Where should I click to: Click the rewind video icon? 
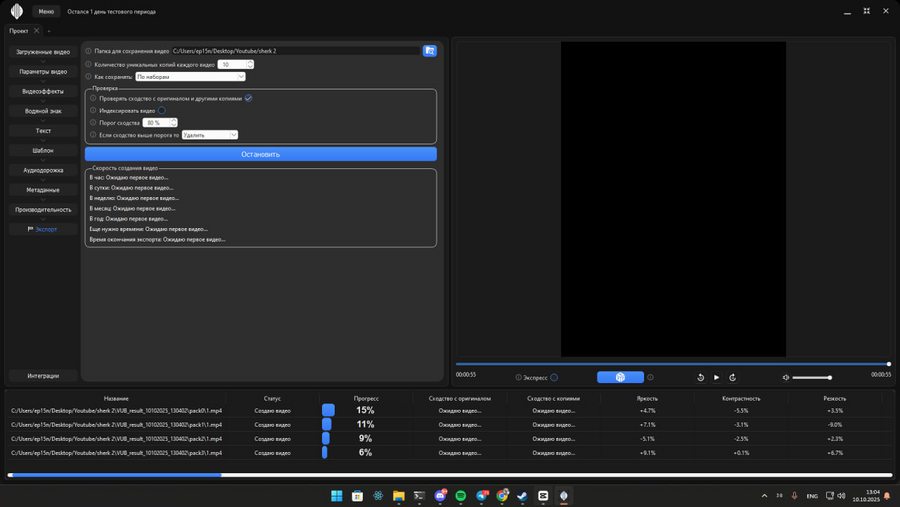(701, 377)
